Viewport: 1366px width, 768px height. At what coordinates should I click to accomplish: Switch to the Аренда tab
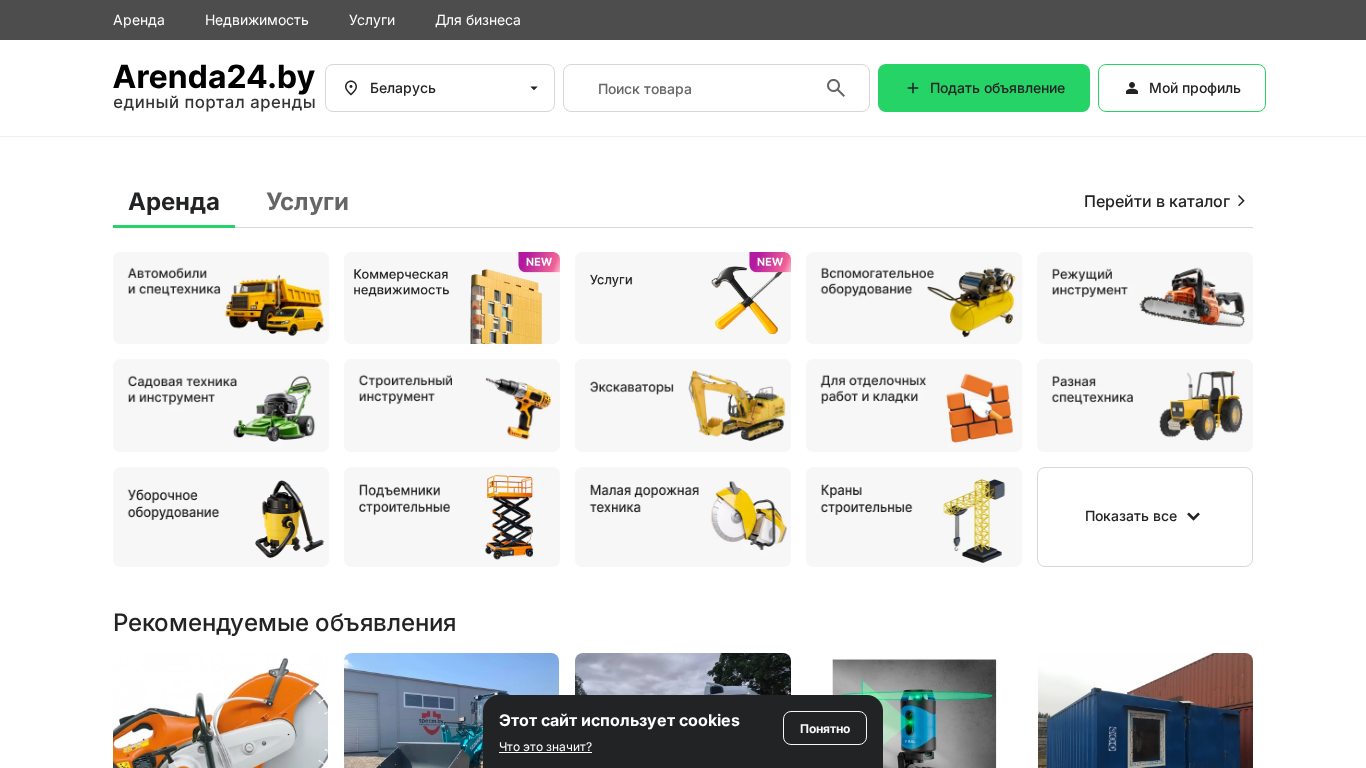174,202
